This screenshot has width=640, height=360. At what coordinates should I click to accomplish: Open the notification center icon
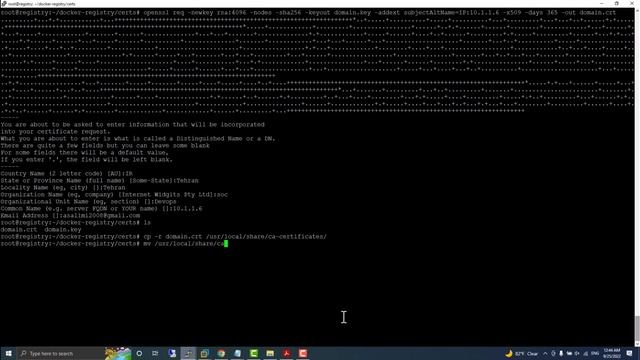tap(629, 353)
